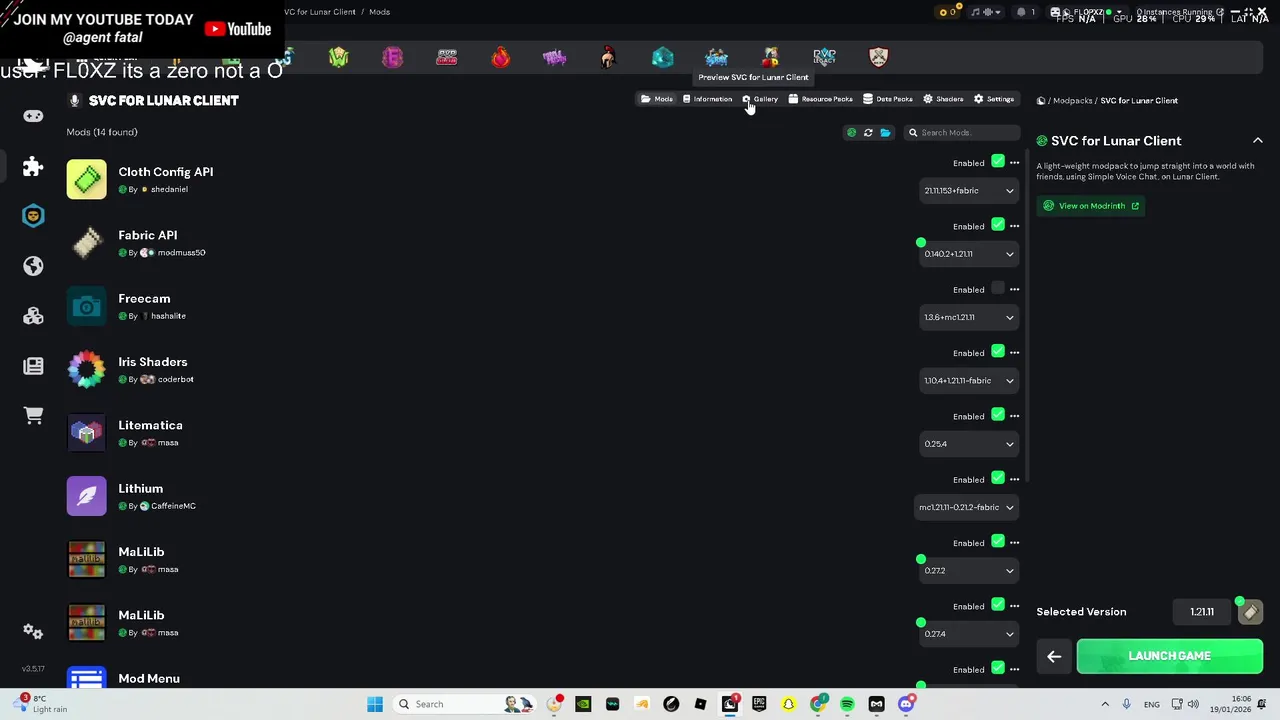Viewport: 1280px width, 720px height.
Task: Open more options for Freecam mod
Action: 1014,290
